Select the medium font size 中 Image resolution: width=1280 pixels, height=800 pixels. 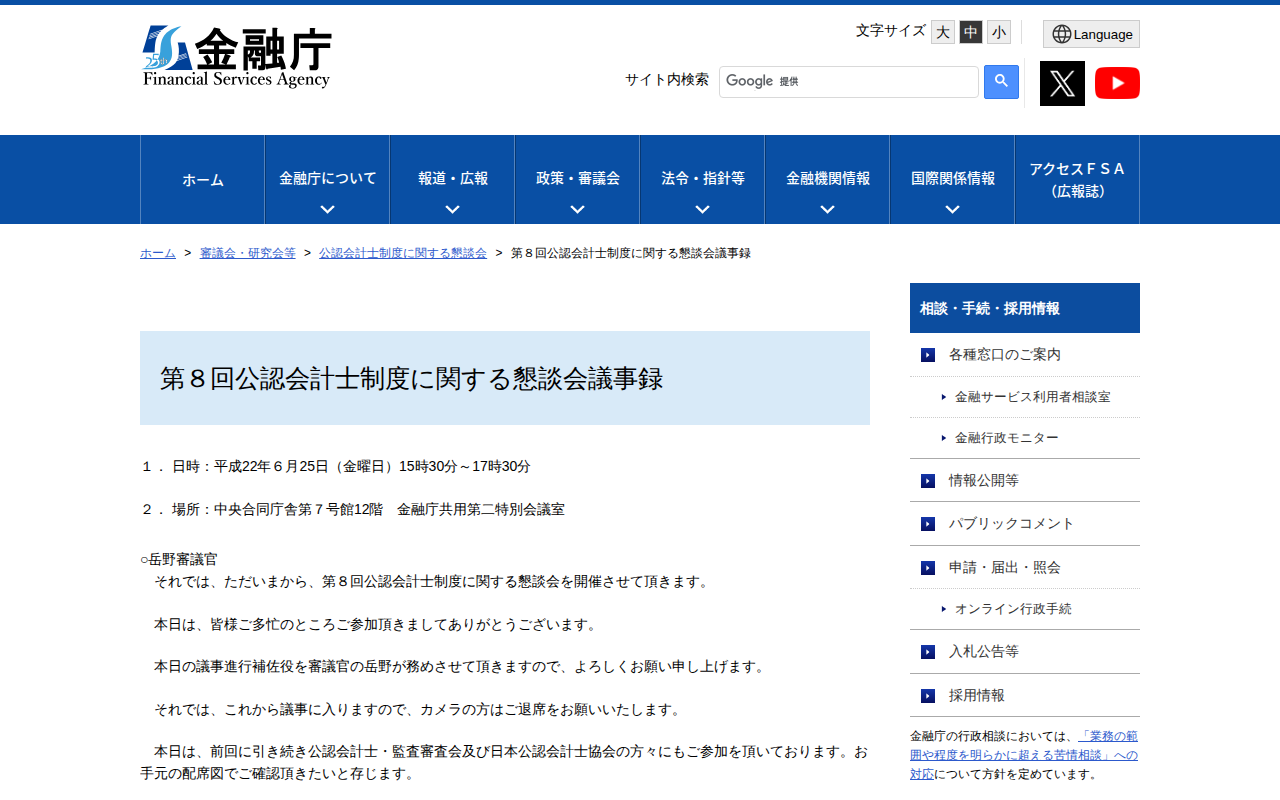[970, 32]
